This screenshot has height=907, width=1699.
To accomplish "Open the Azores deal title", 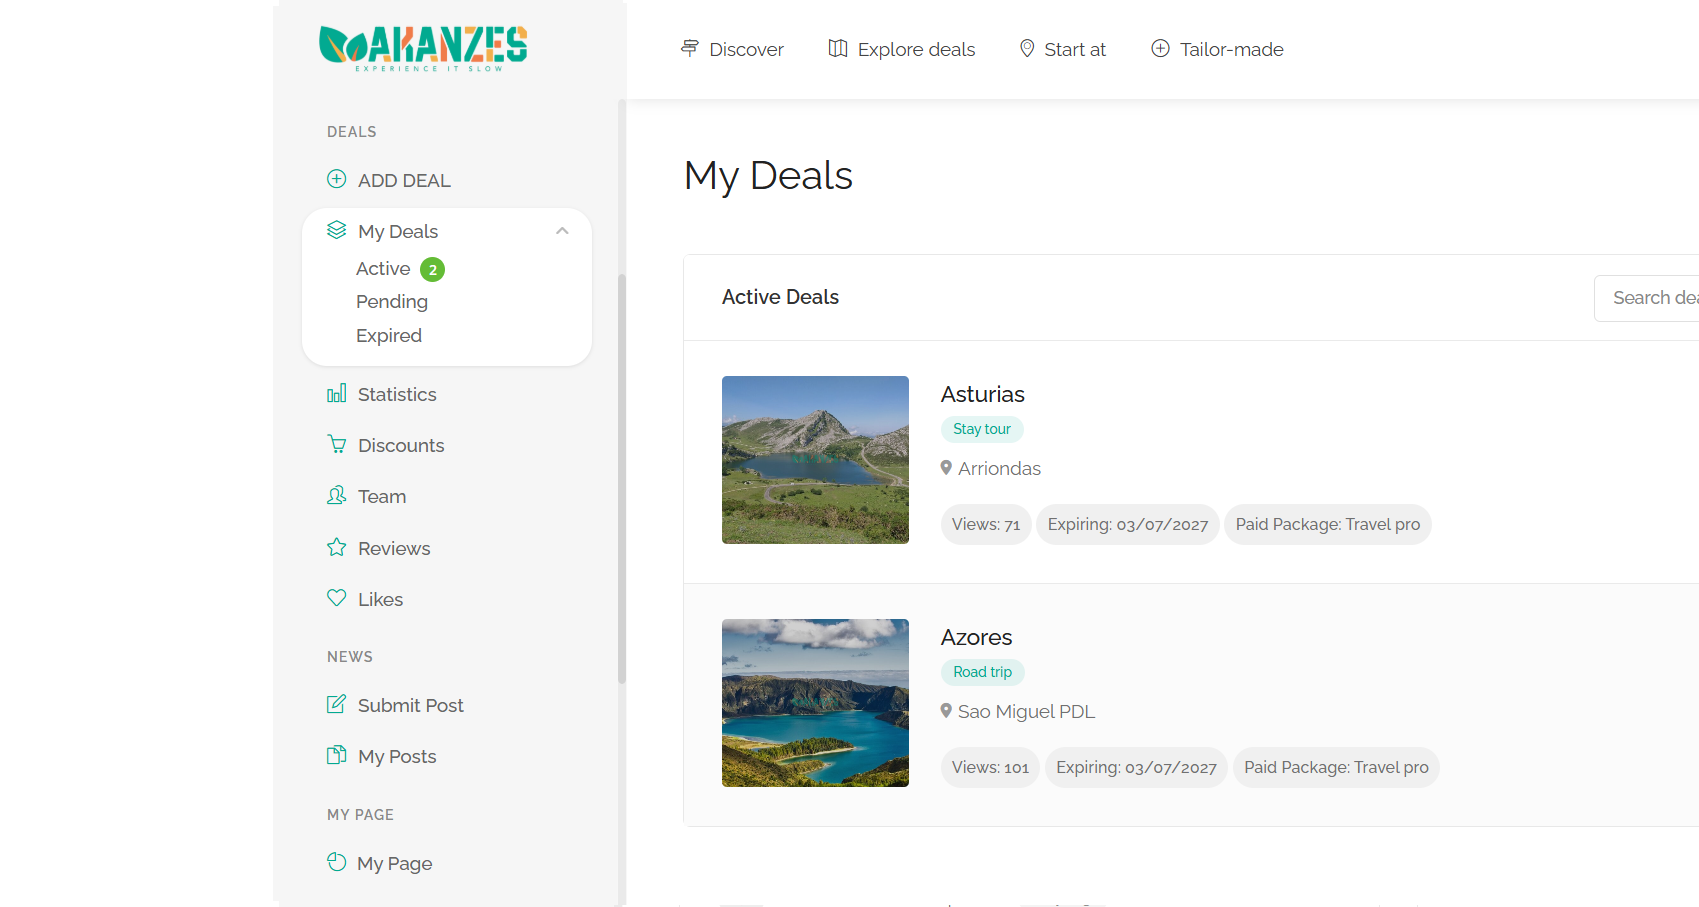I will click(x=977, y=637).
